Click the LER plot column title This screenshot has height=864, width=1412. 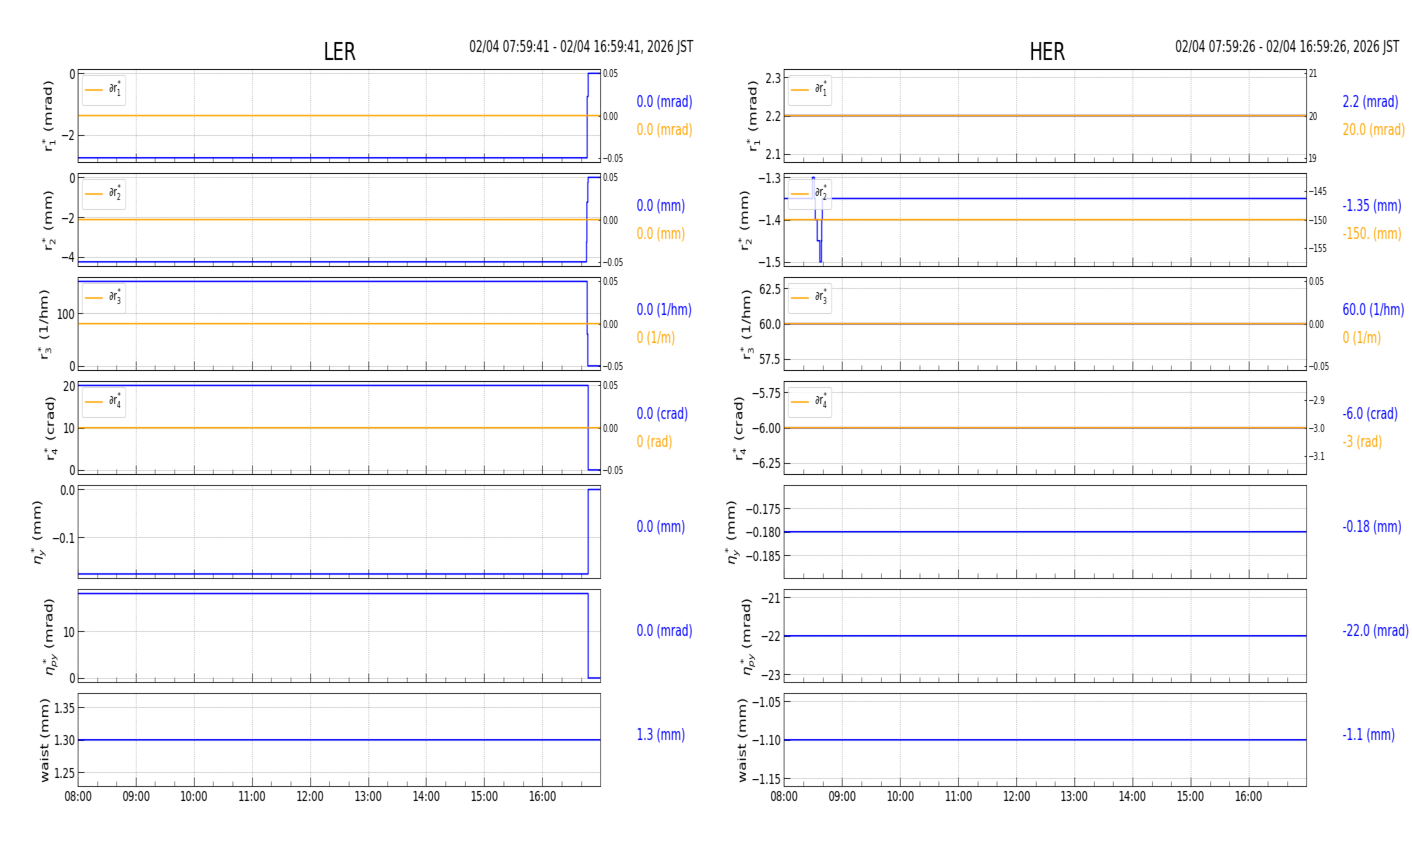pyautogui.click(x=339, y=52)
